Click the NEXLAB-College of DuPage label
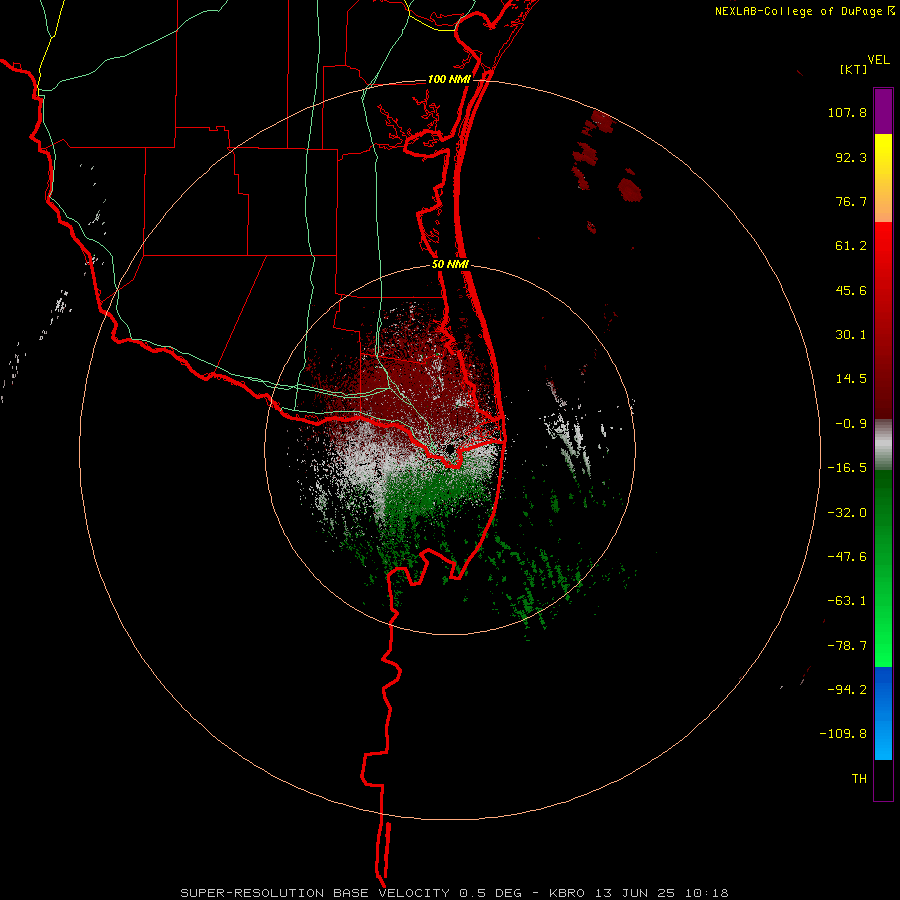This screenshot has height=900, width=900. tap(798, 11)
